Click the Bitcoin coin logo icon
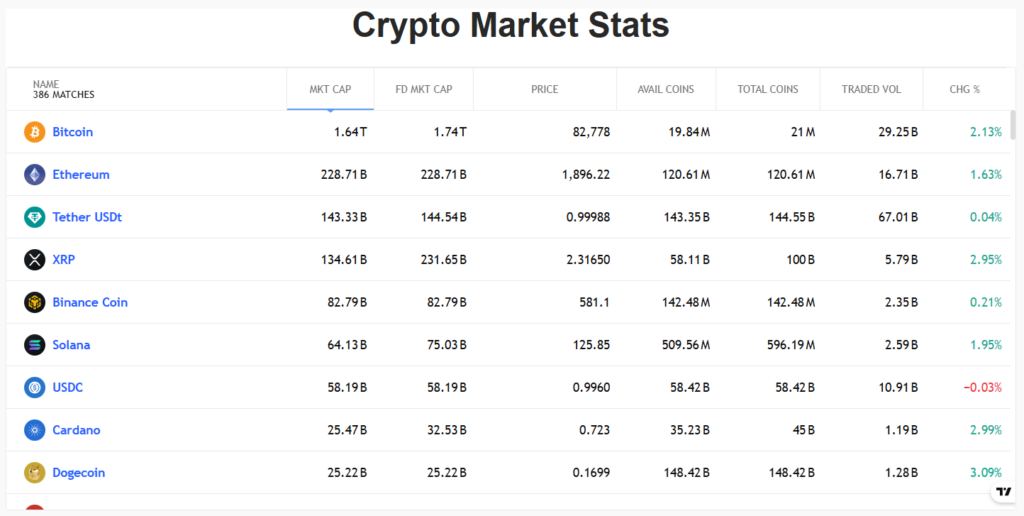This screenshot has width=1024, height=516. point(35,132)
